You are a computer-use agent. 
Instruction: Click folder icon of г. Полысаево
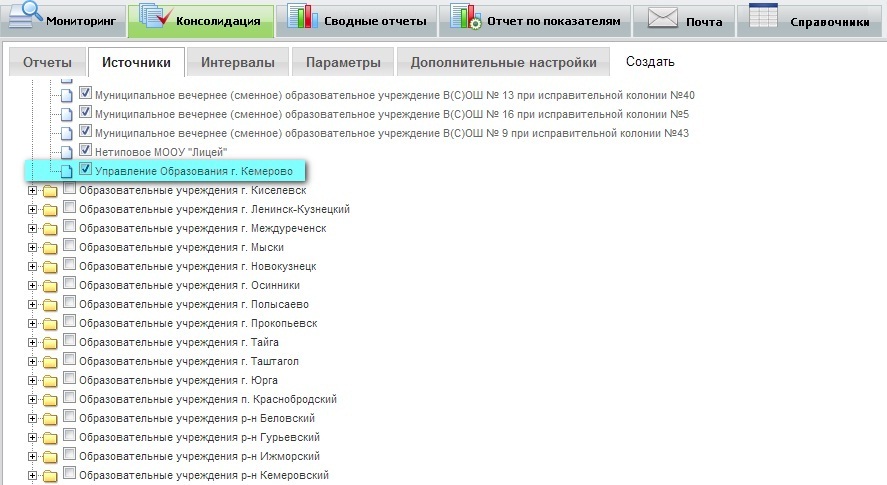click(50, 306)
